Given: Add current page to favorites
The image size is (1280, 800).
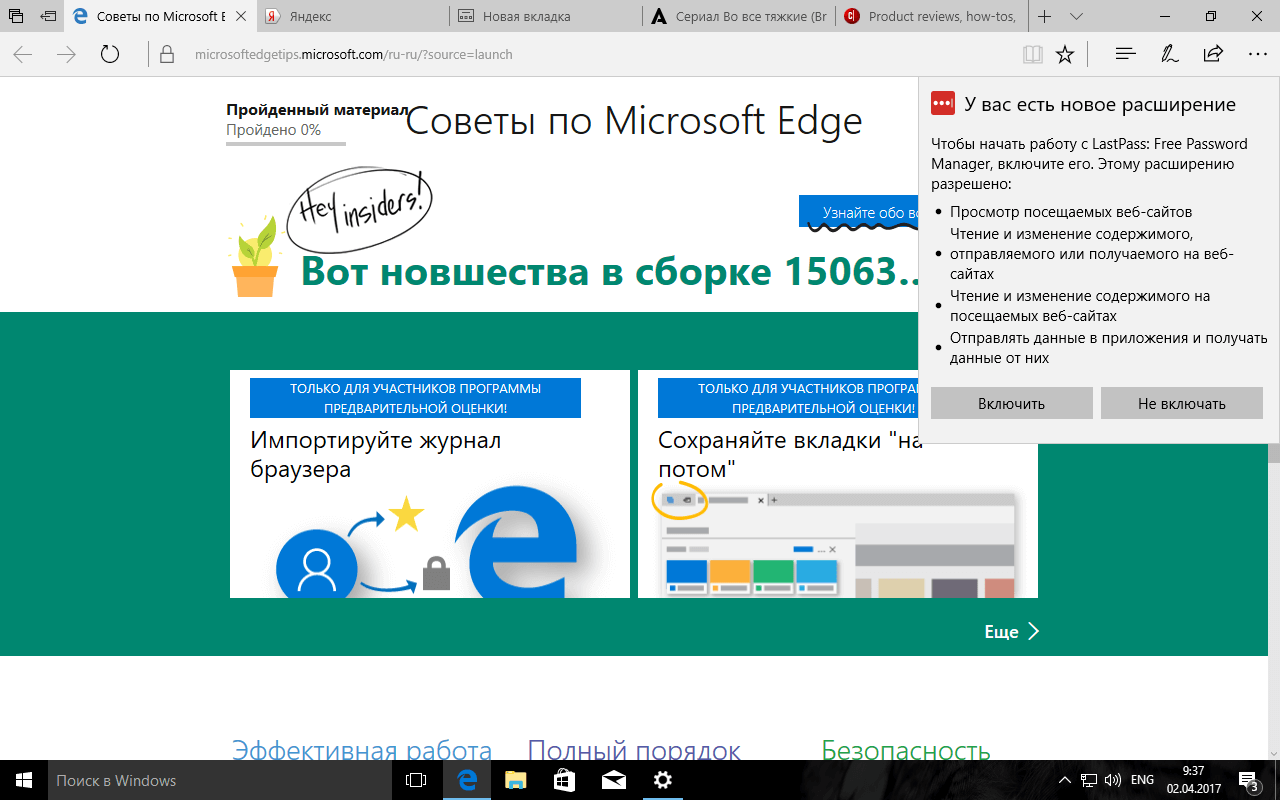Looking at the screenshot, I should coord(1064,54).
